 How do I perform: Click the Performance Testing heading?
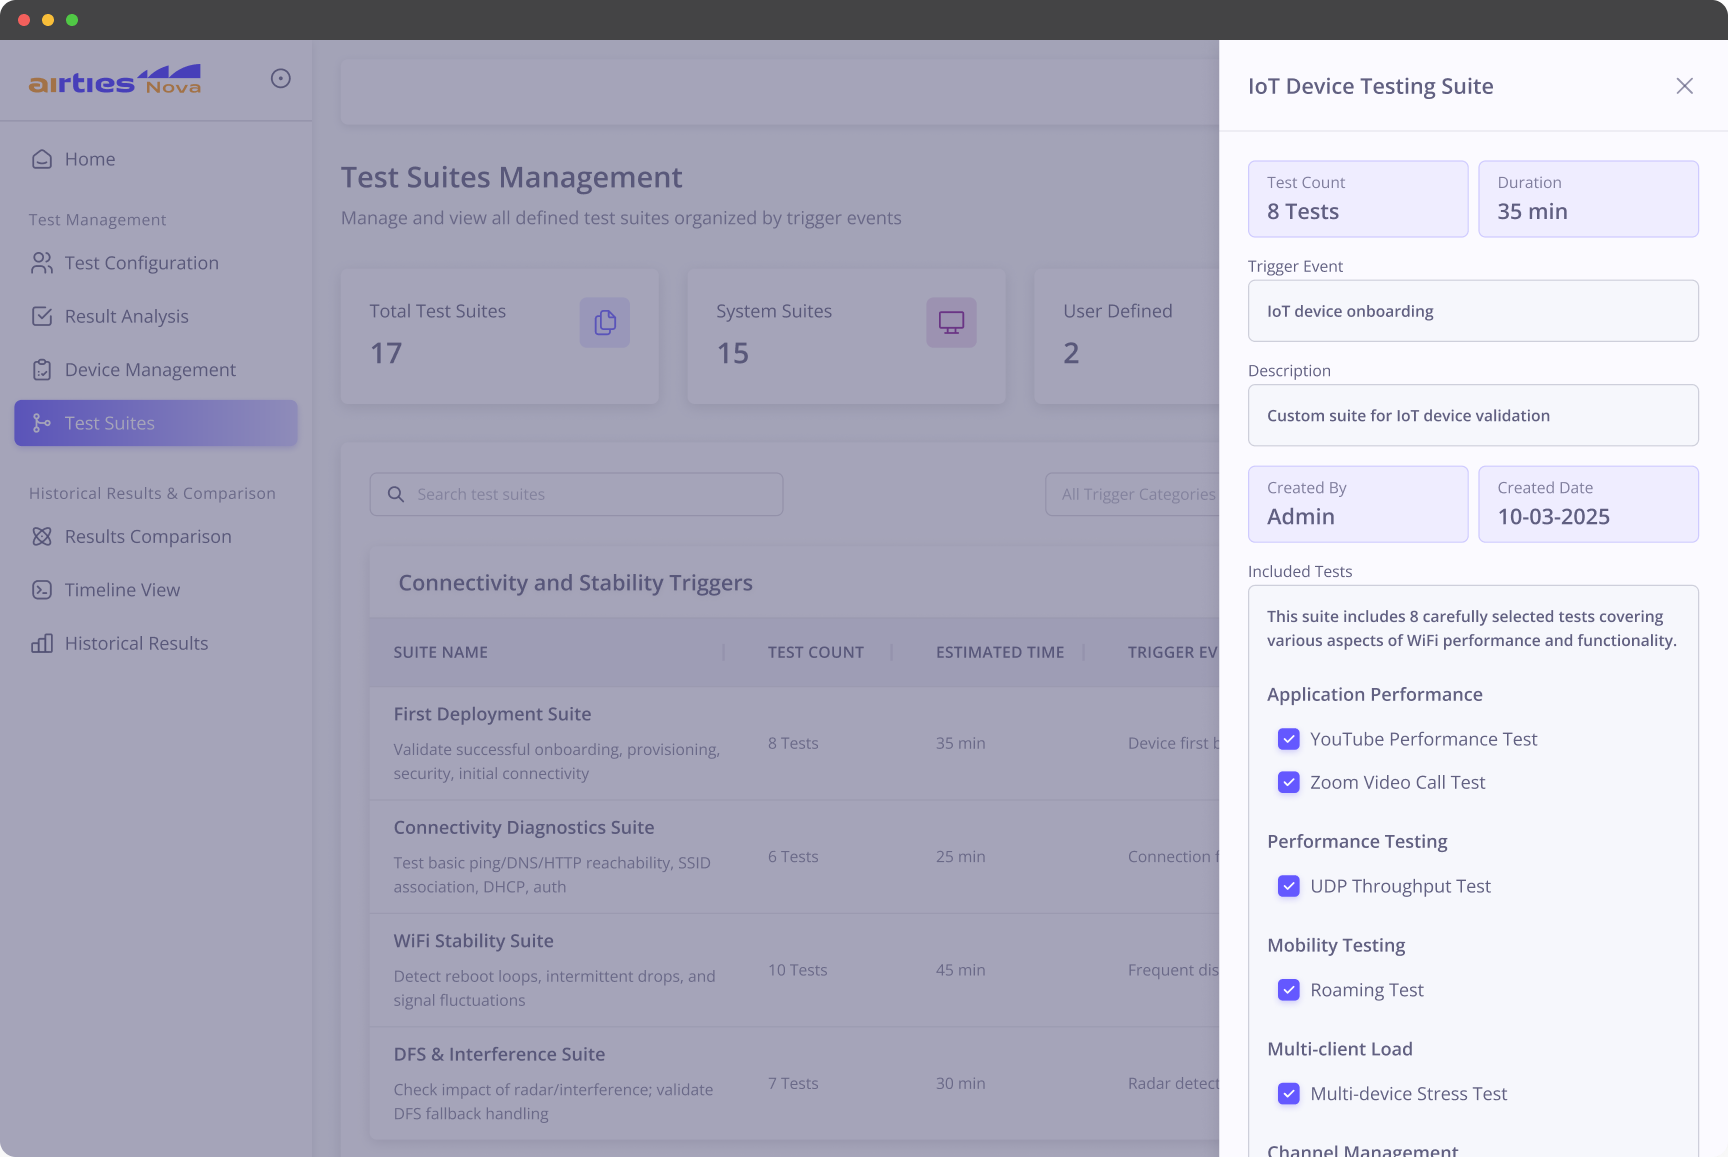[x=1357, y=841]
